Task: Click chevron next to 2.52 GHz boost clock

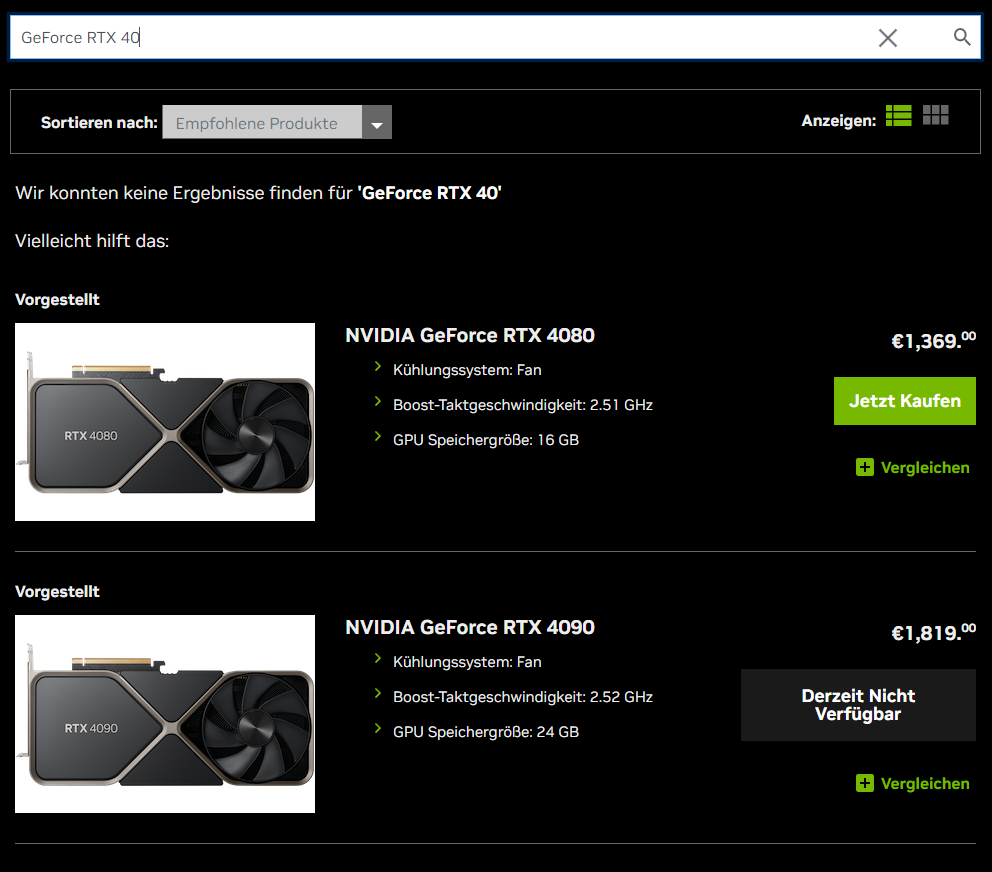Action: tap(378, 693)
